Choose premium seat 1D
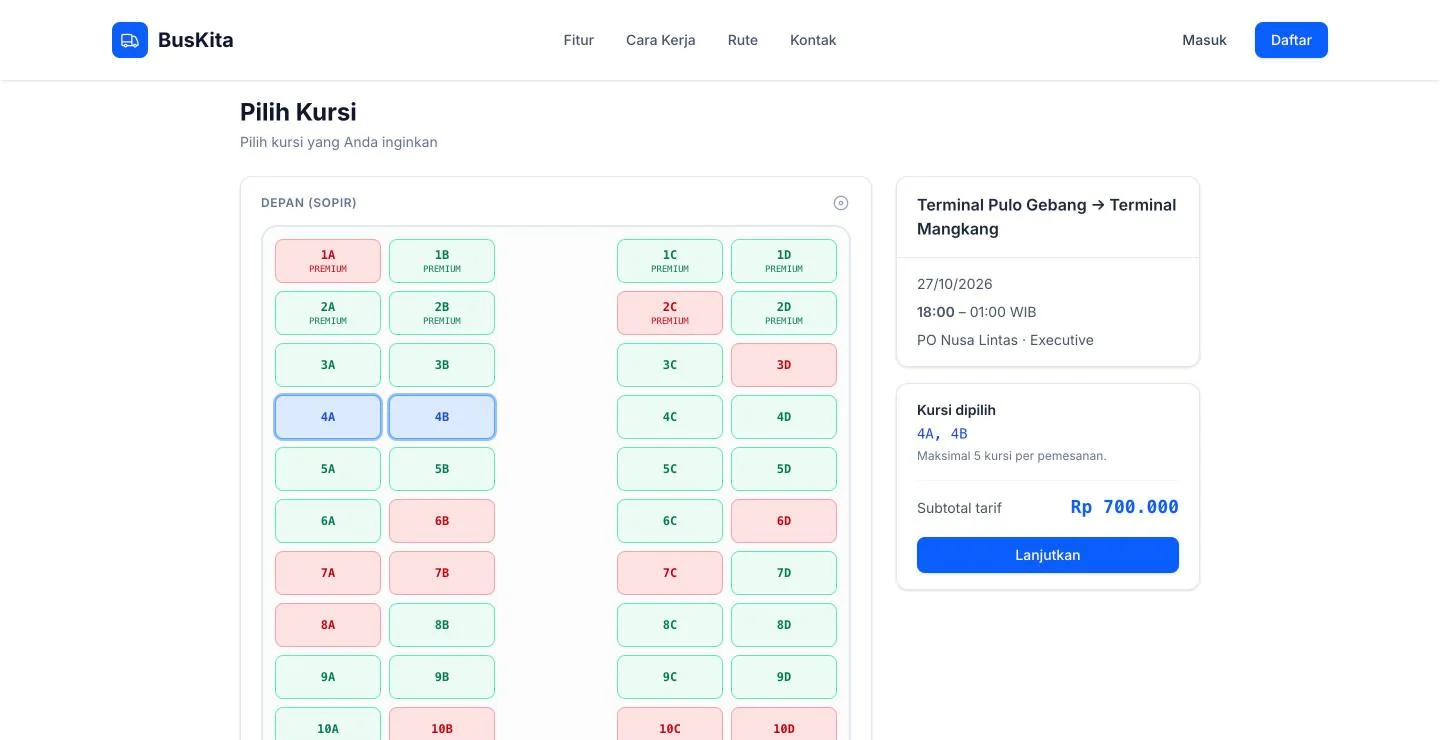The height and width of the screenshot is (740, 1440). (784, 261)
